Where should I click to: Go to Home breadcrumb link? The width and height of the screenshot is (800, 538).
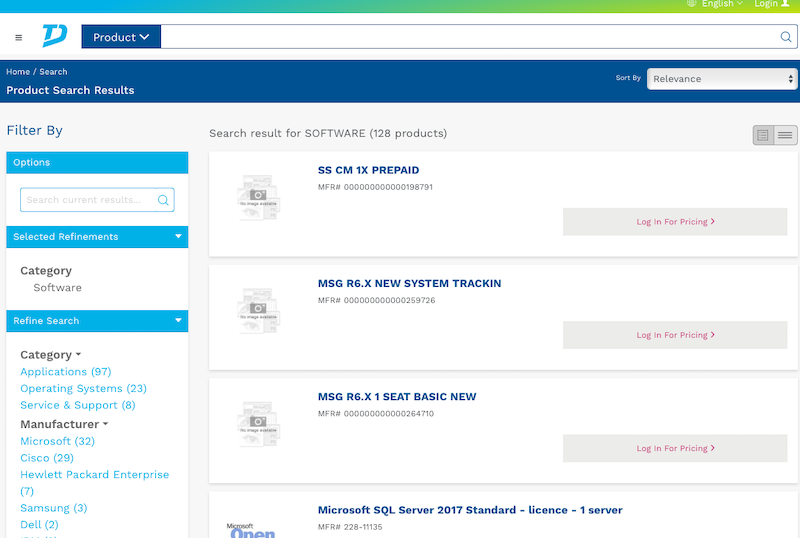17,72
